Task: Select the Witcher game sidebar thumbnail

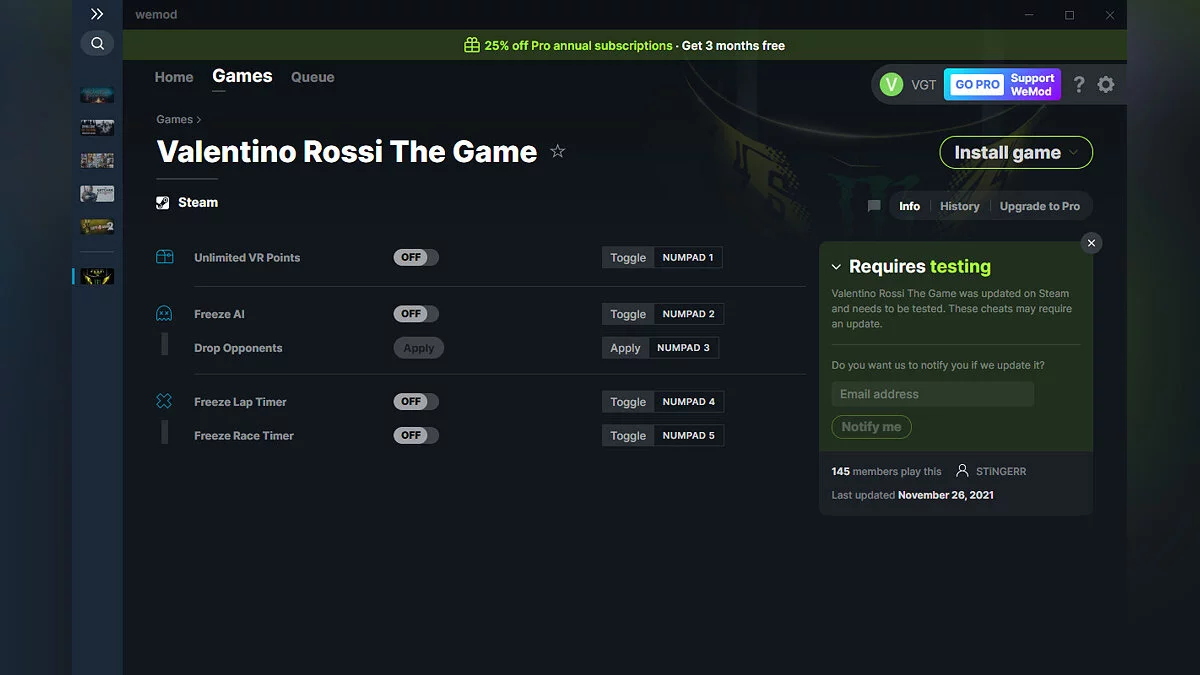Action: click(97, 193)
